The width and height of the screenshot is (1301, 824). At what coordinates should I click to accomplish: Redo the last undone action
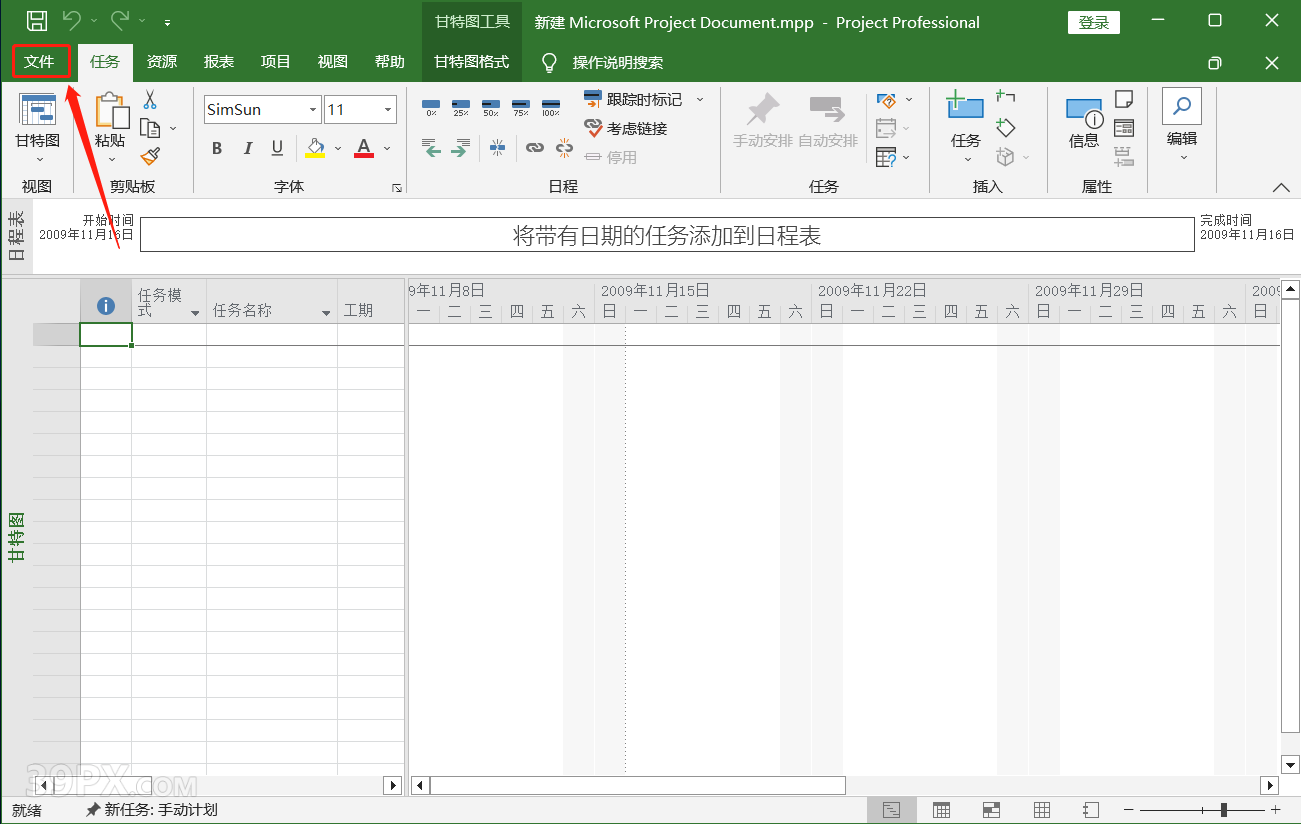pyautogui.click(x=120, y=20)
